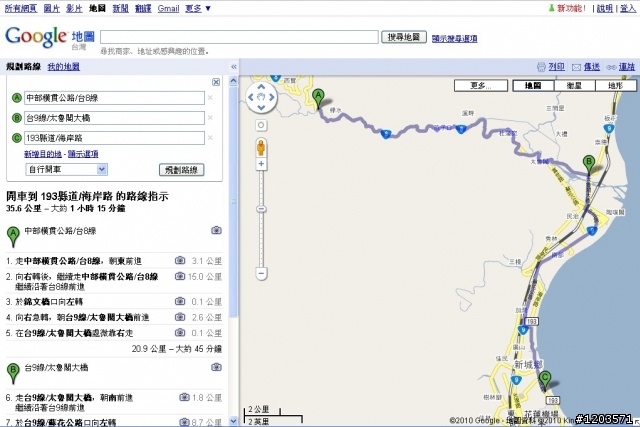640x427 pixels.
Task: Click the green C marker beside third input
Action: [x=16, y=138]
